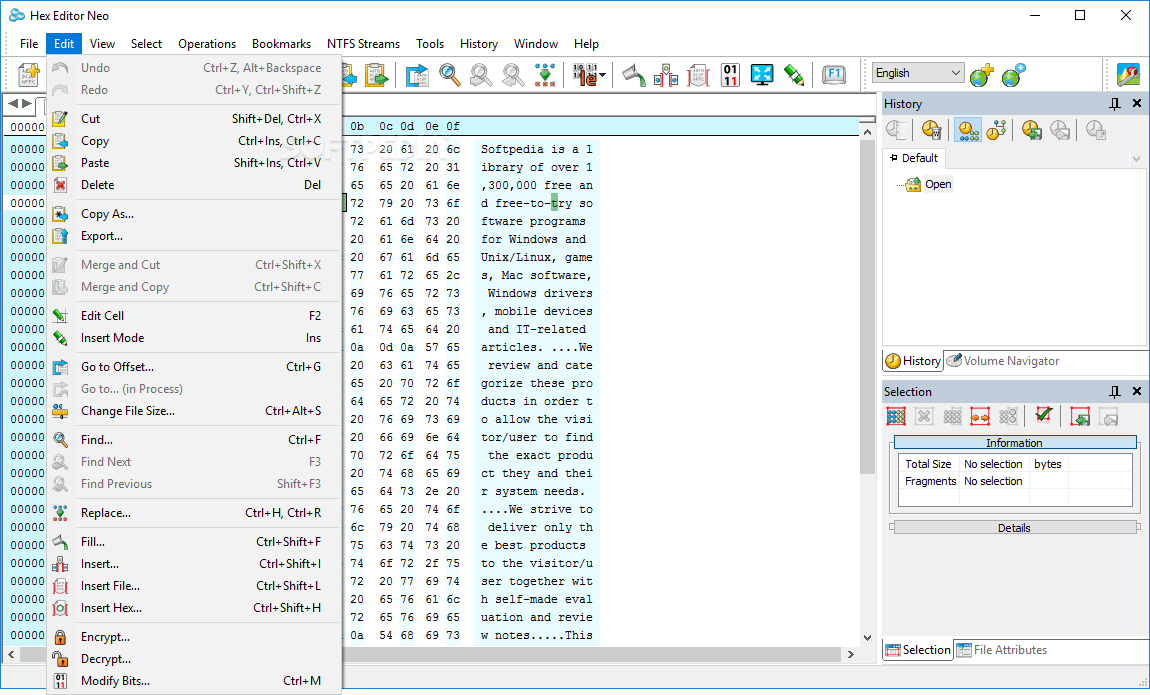Choose Insert Hex... from the Edit menu
The height and width of the screenshot is (695, 1150).
coord(196,608)
